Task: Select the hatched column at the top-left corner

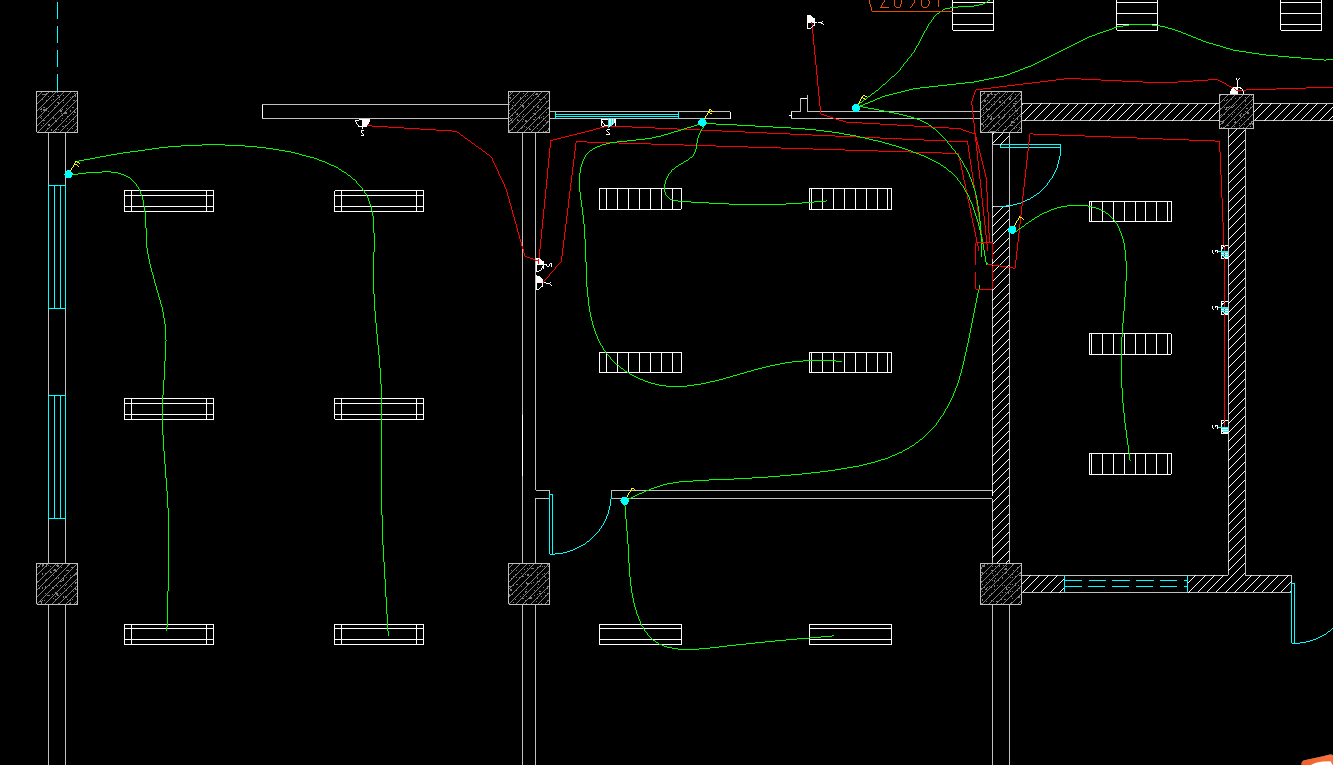Action: (57, 112)
